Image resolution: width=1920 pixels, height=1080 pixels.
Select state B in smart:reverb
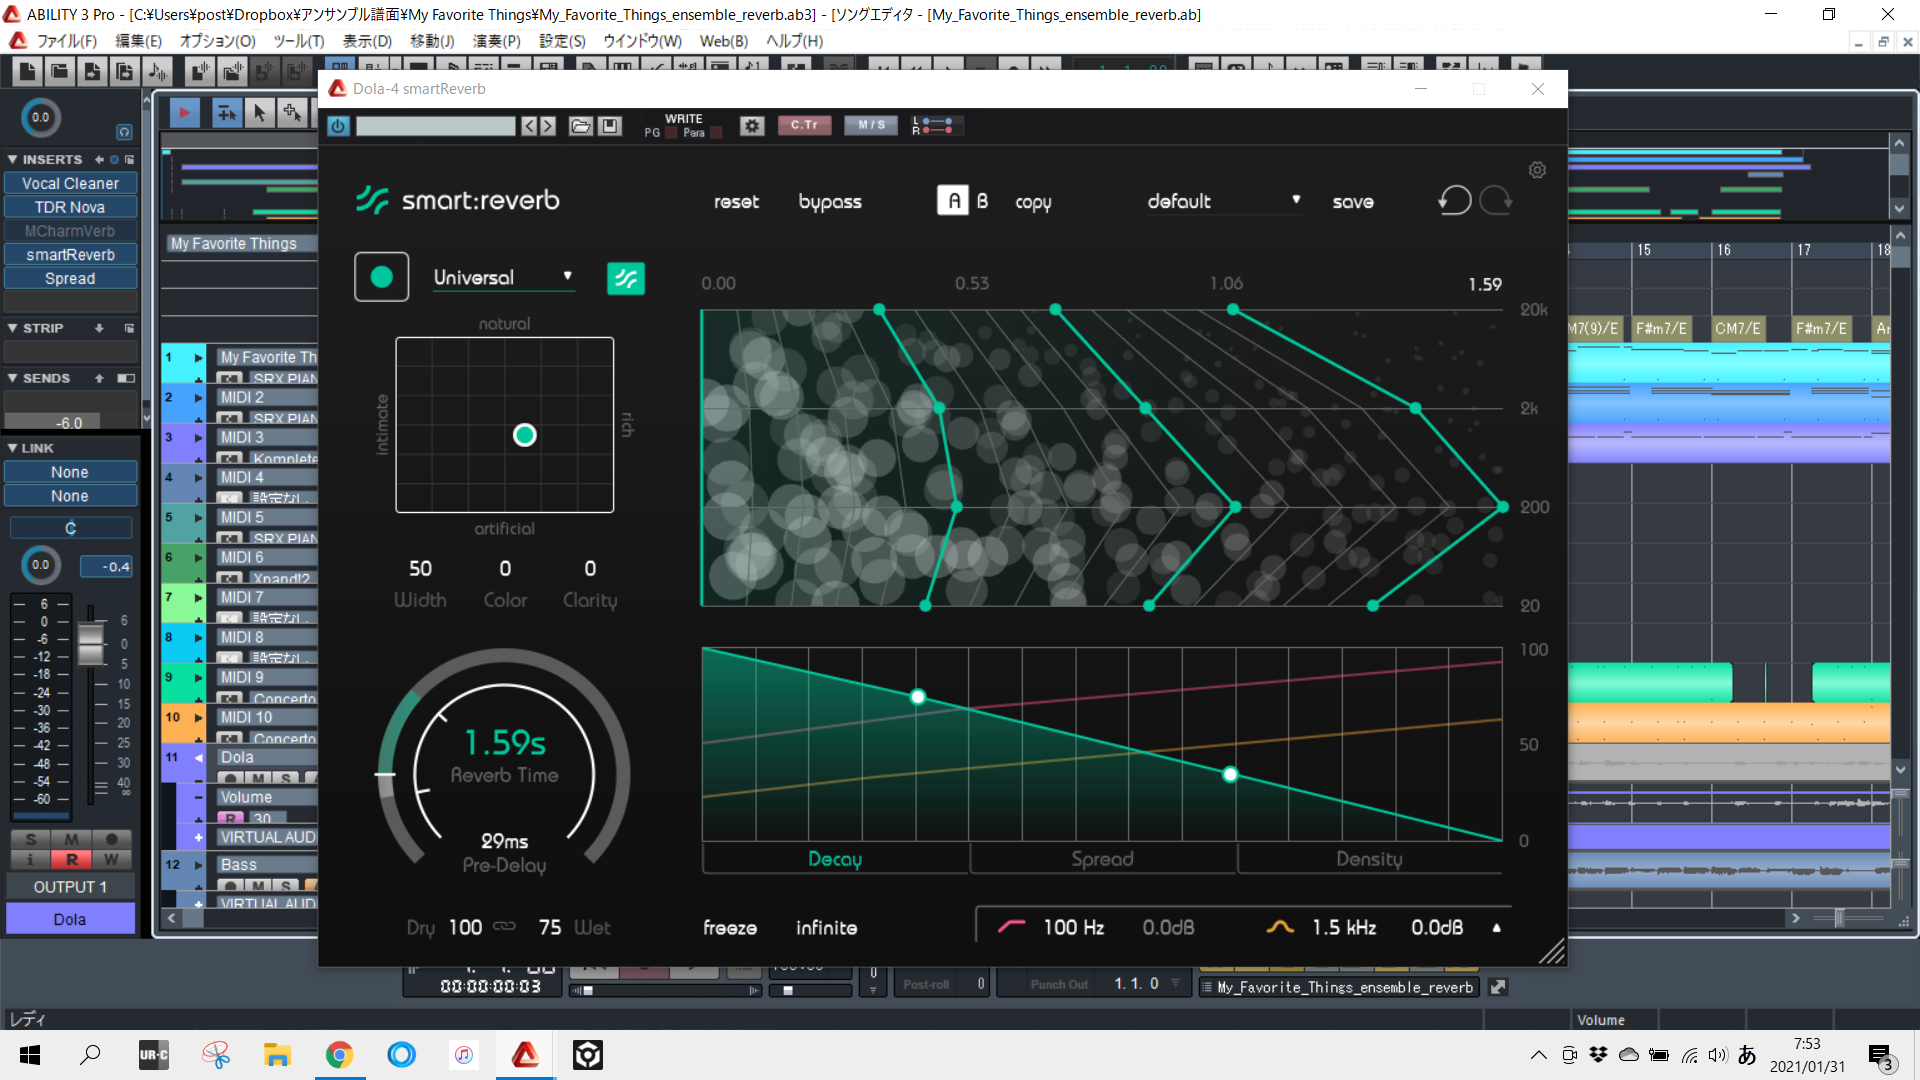pyautogui.click(x=982, y=201)
